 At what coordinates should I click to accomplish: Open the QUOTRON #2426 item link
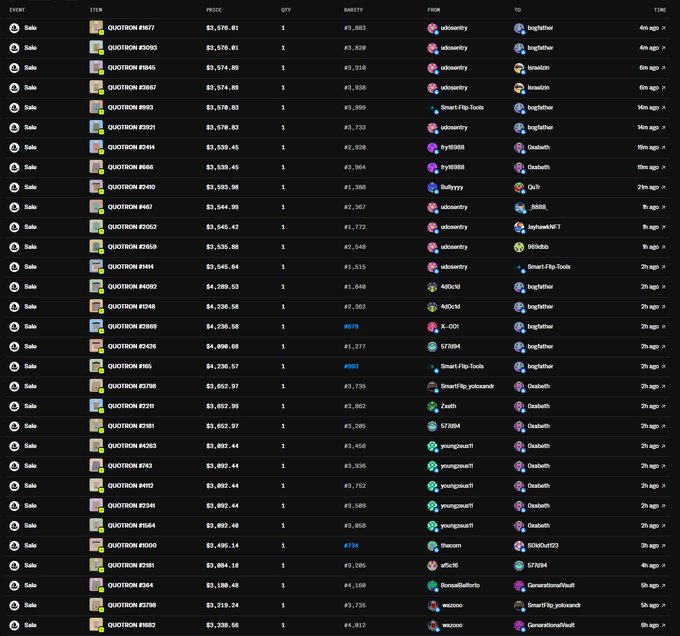132,346
